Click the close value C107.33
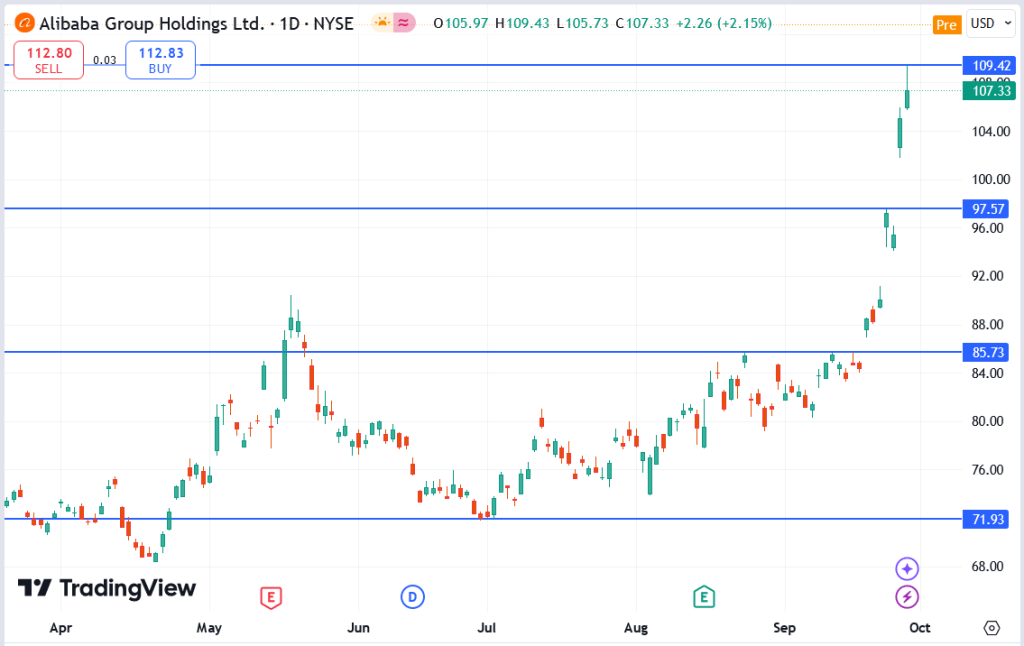This screenshot has height=646, width=1024. tap(643, 24)
